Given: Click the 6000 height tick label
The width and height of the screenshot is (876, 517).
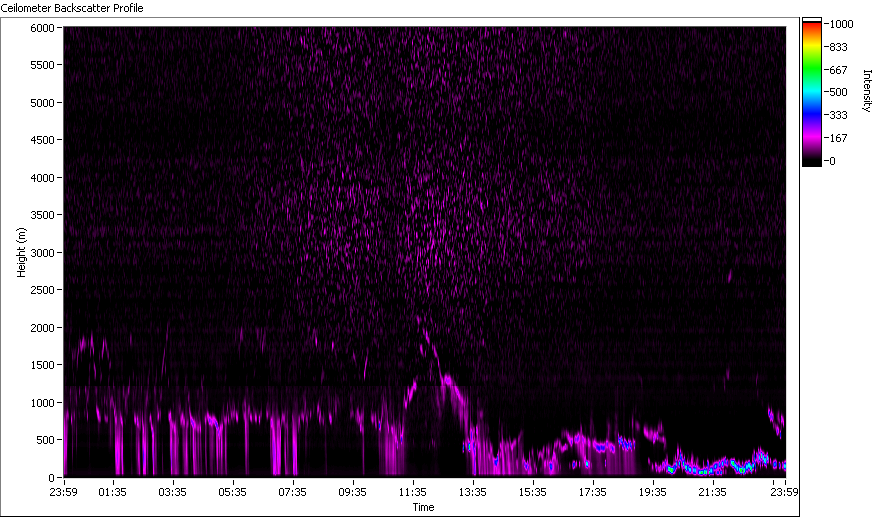Looking at the screenshot, I should click(x=42, y=28).
